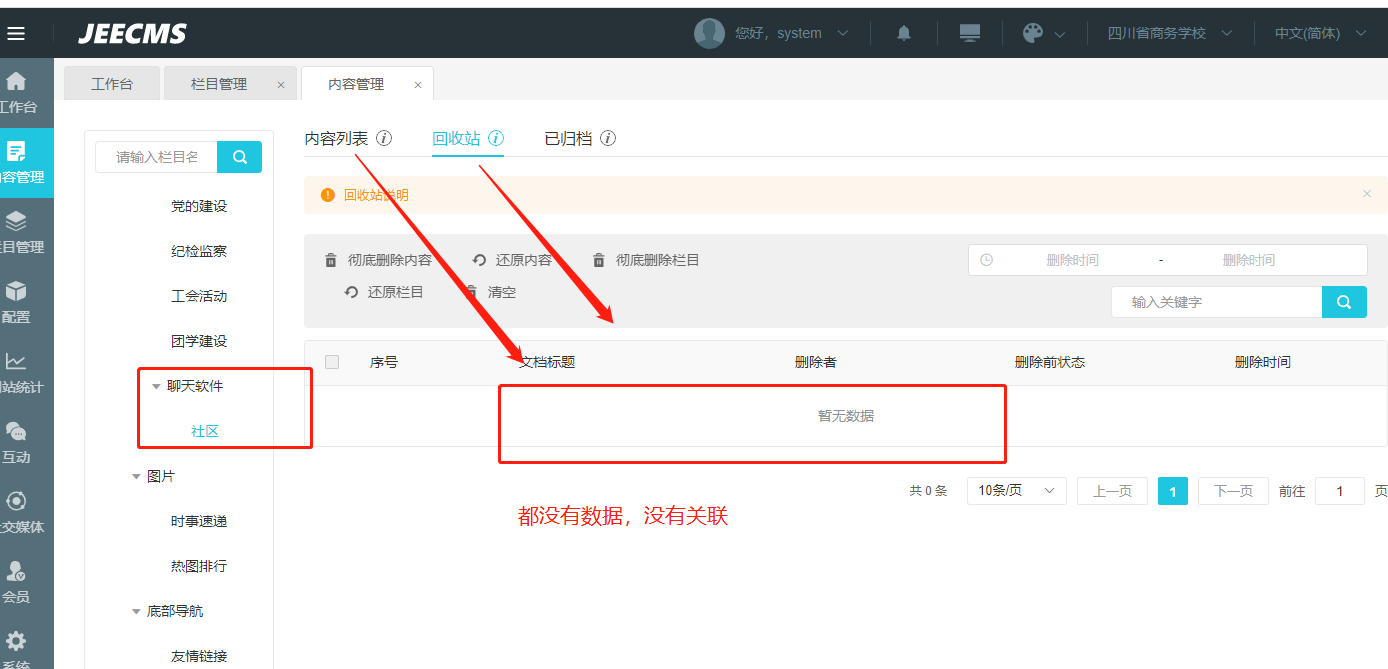Image resolution: width=1388 pixels, height=669 pixels.
Task: Select 团学建设 channel
Action: point(199,341)
